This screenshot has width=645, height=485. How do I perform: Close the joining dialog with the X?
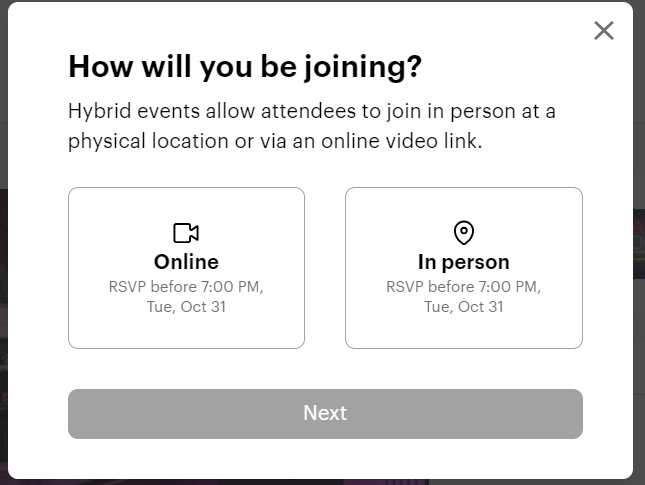click(603, 30)
